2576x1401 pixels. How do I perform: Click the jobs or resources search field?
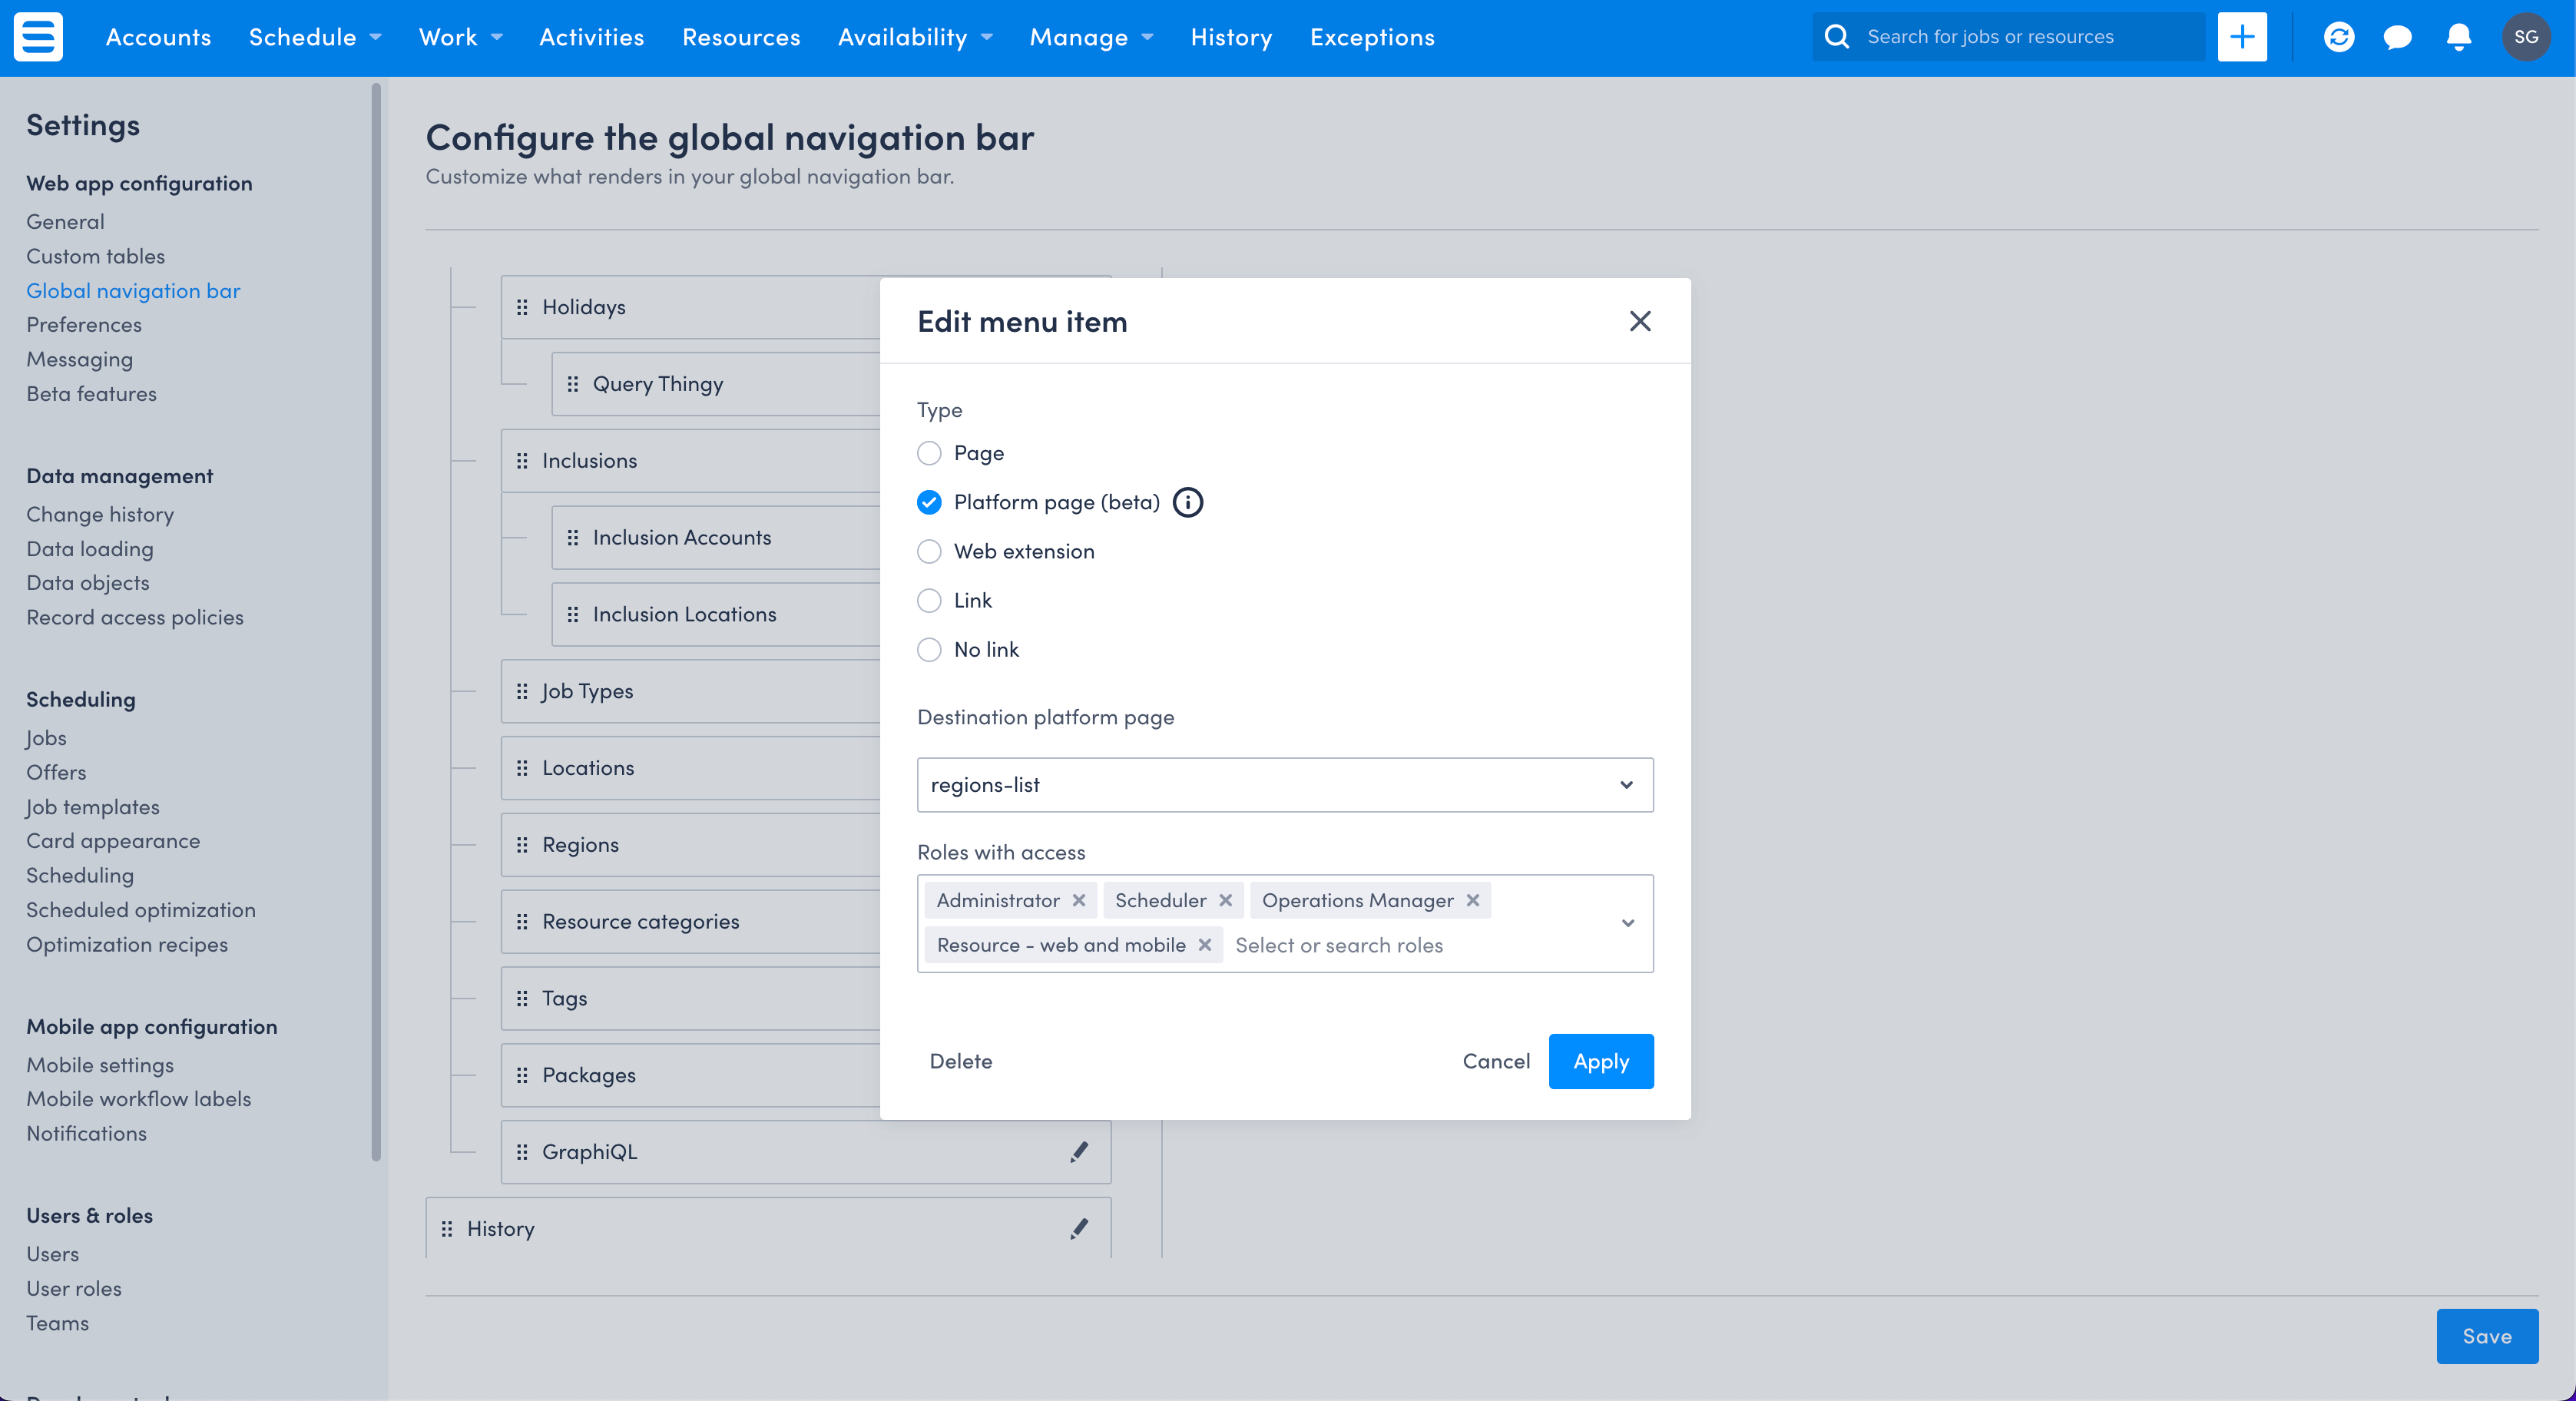tap(2020, 37)
